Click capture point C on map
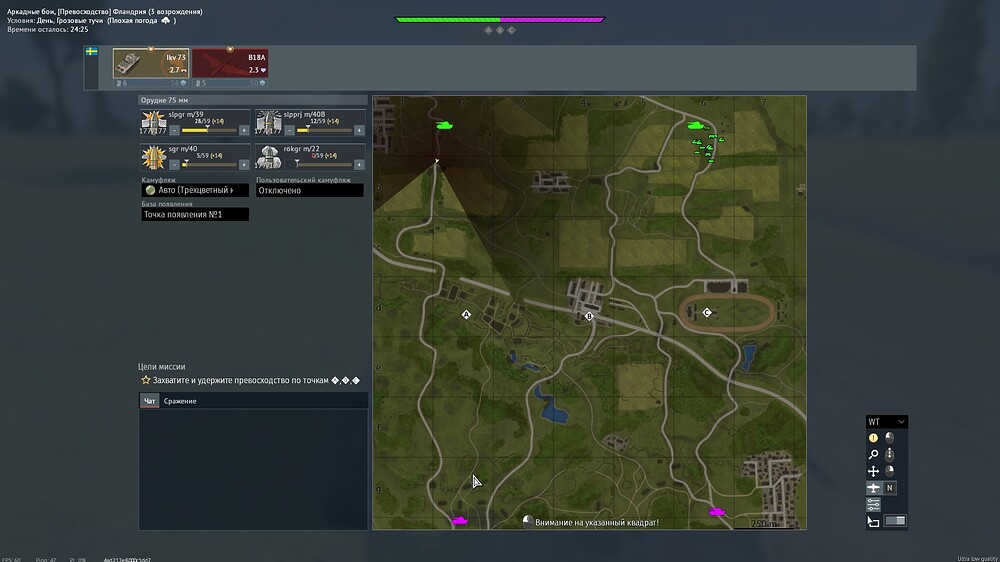The height and width of the screenshot is (562, 1000). pos(707,313)
